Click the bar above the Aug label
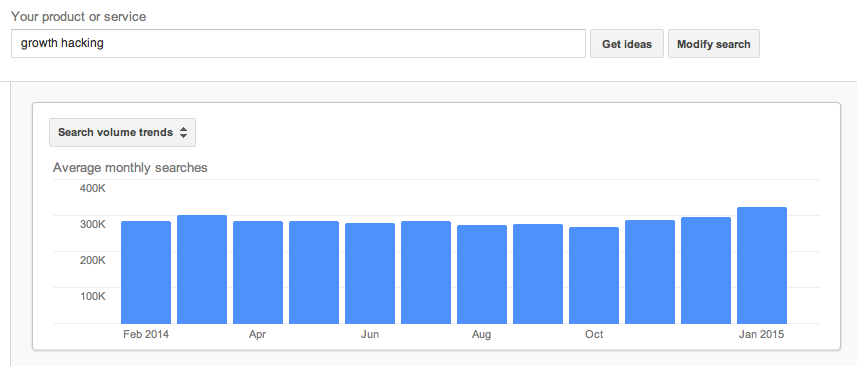 pyautogui.click(x=482, y=274)
